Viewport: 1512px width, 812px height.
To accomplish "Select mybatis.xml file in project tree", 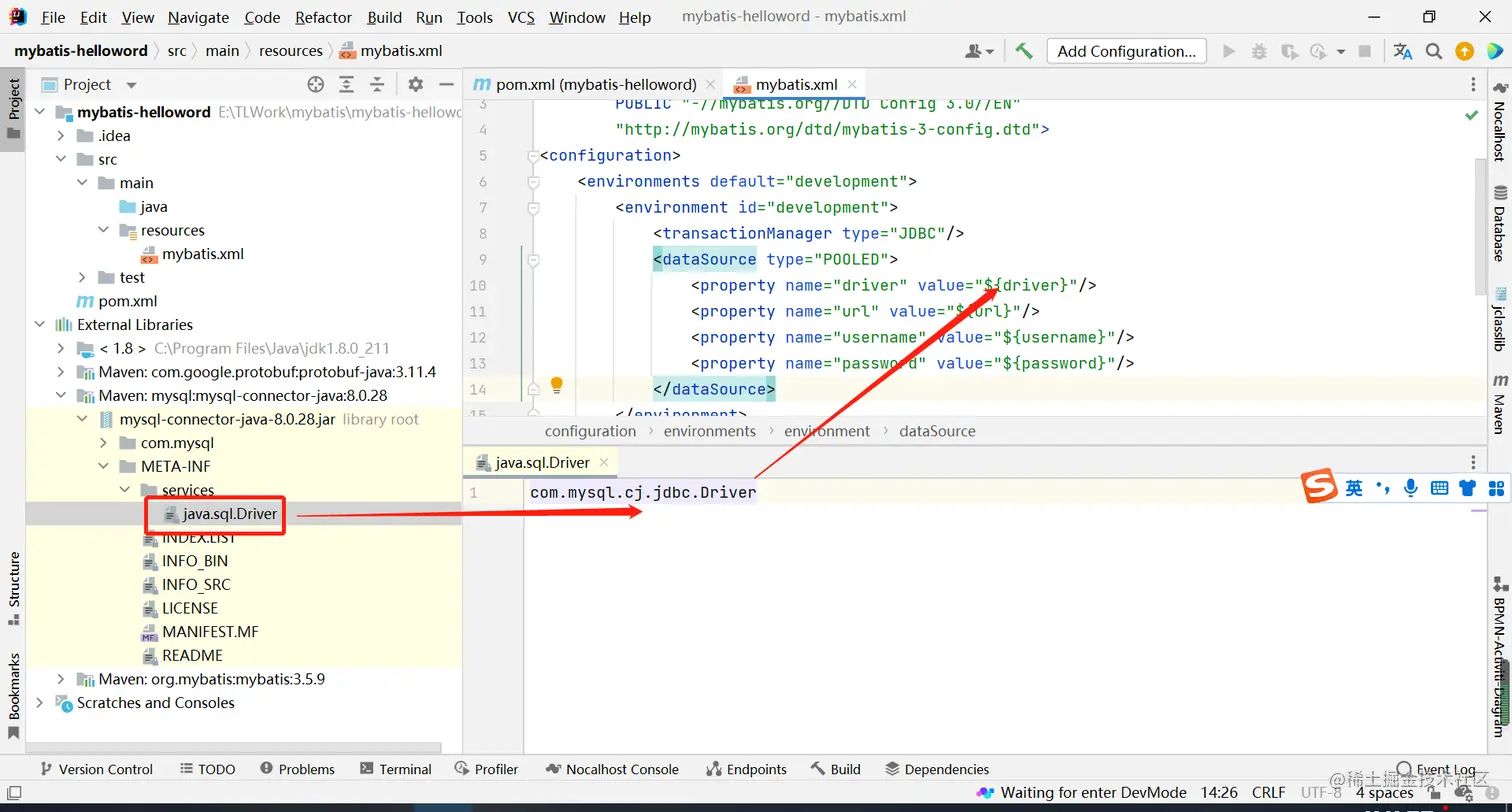I will [x=203, y=254].
